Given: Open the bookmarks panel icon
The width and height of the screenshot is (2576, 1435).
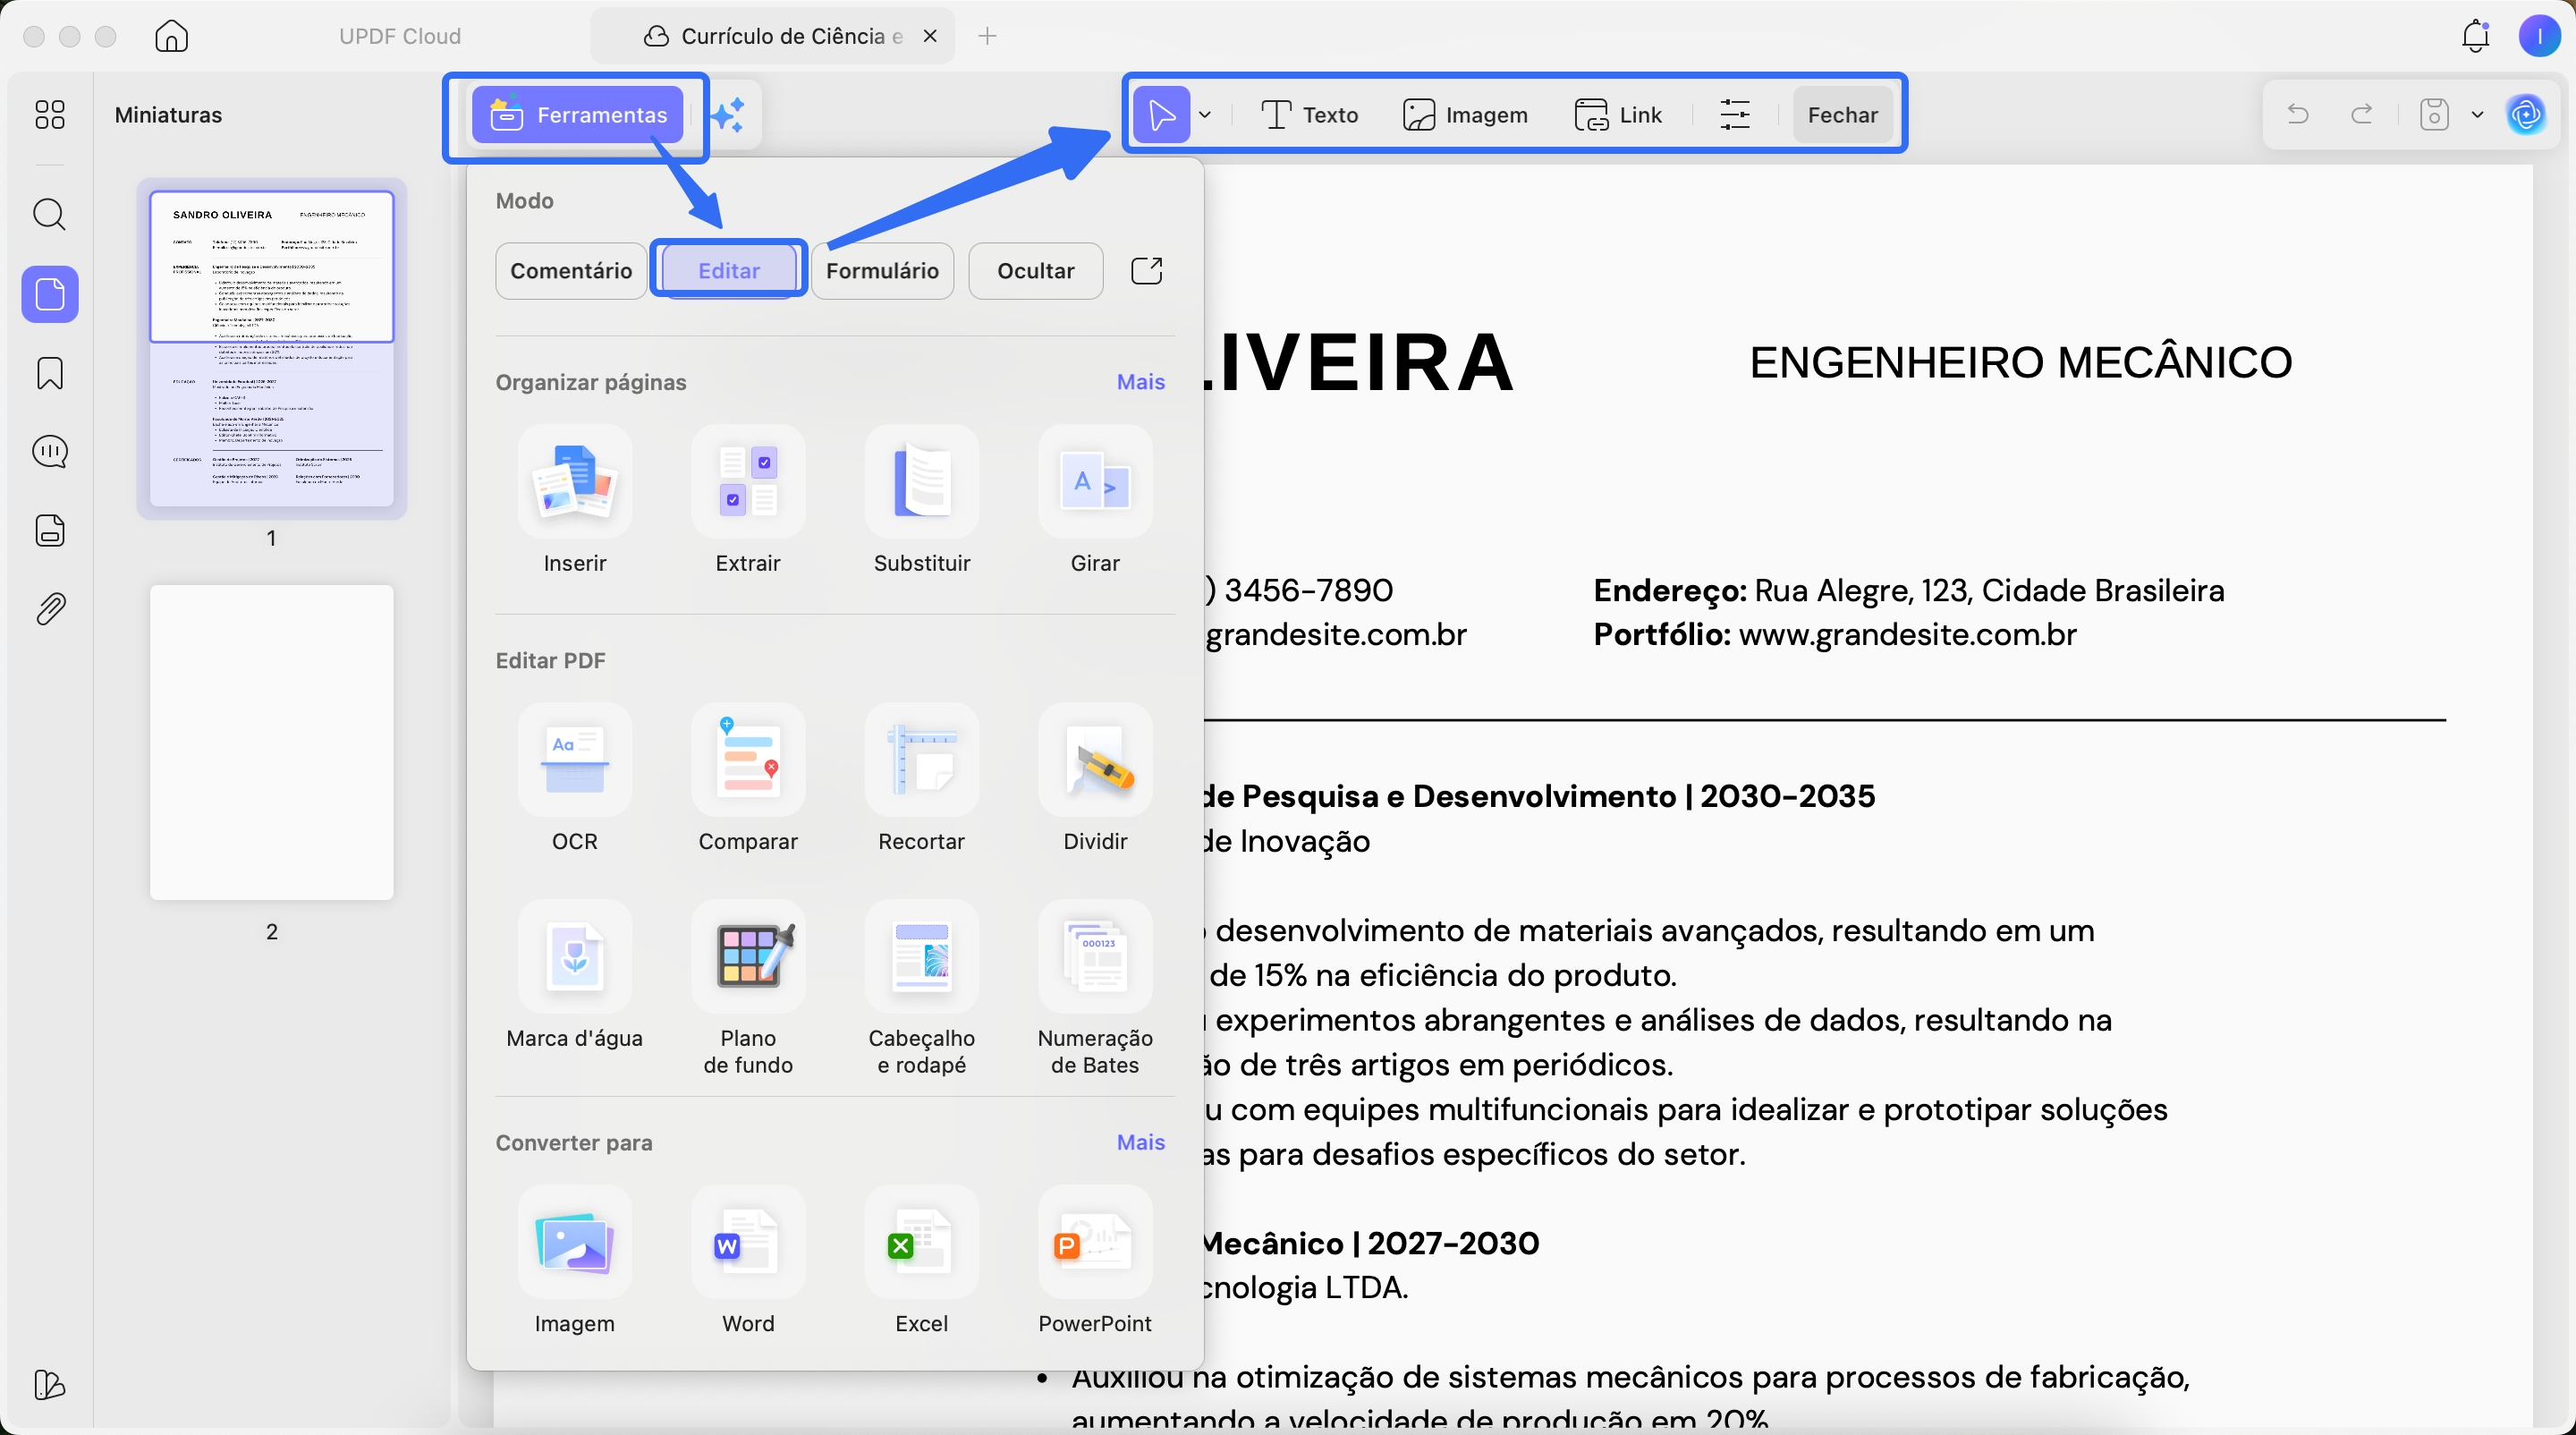Looking at the screenshot, I should click(49, 373).
